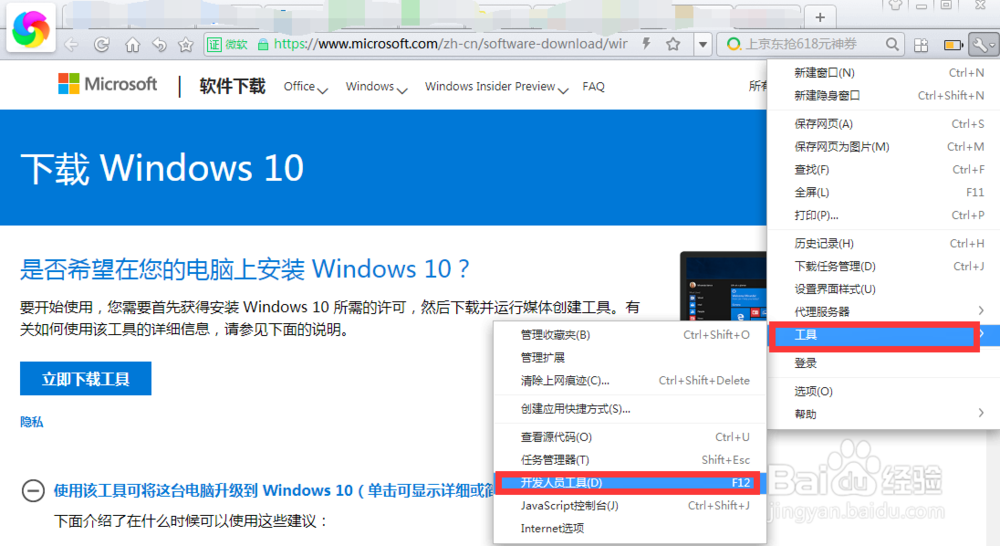Expand the Office navigation dropdown
Screen dimensions: 1000x546
coord(305,87)
